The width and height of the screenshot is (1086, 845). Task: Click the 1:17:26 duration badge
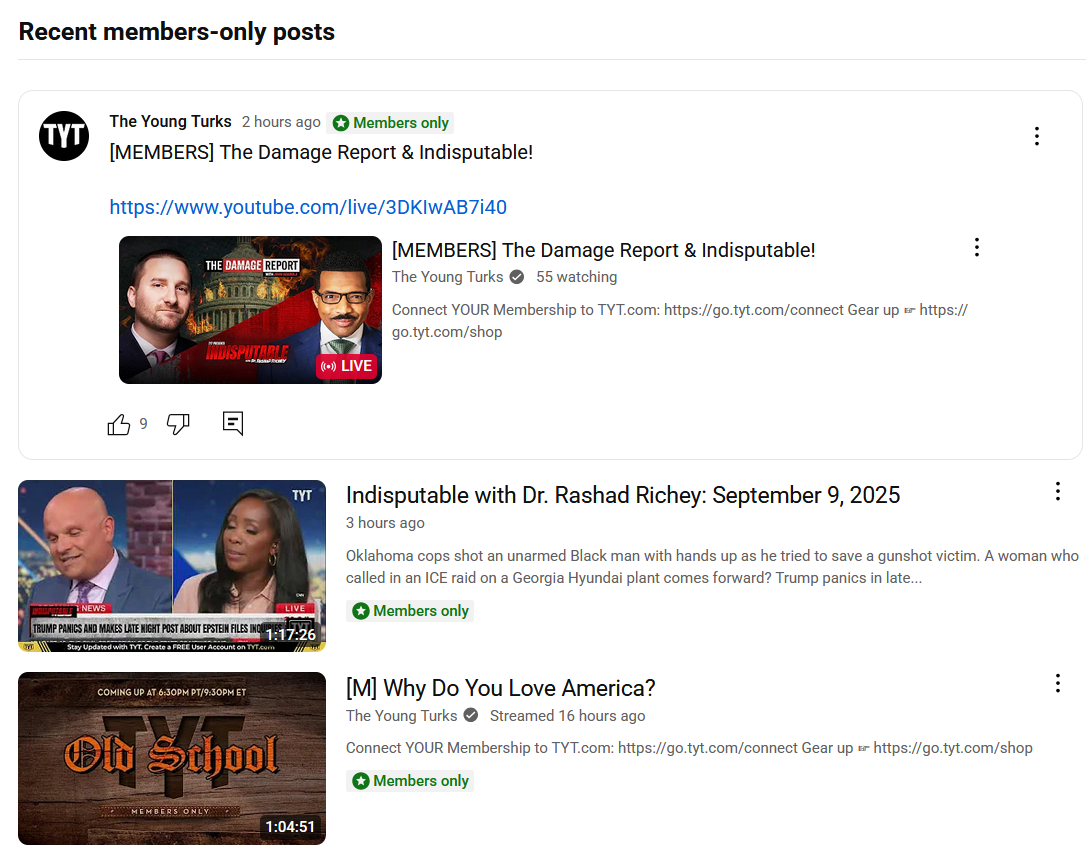pos(291,634)
